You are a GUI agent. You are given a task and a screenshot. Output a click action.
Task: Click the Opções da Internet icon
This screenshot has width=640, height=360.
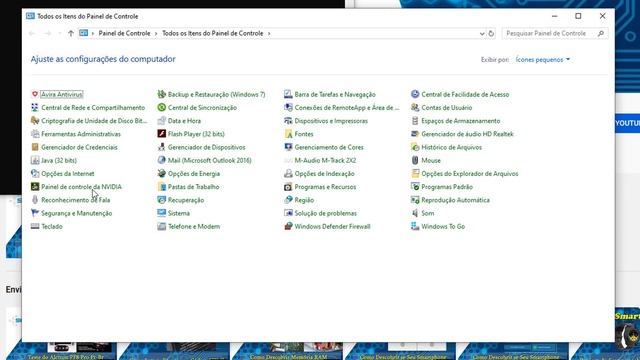click(x=35, y=173)
